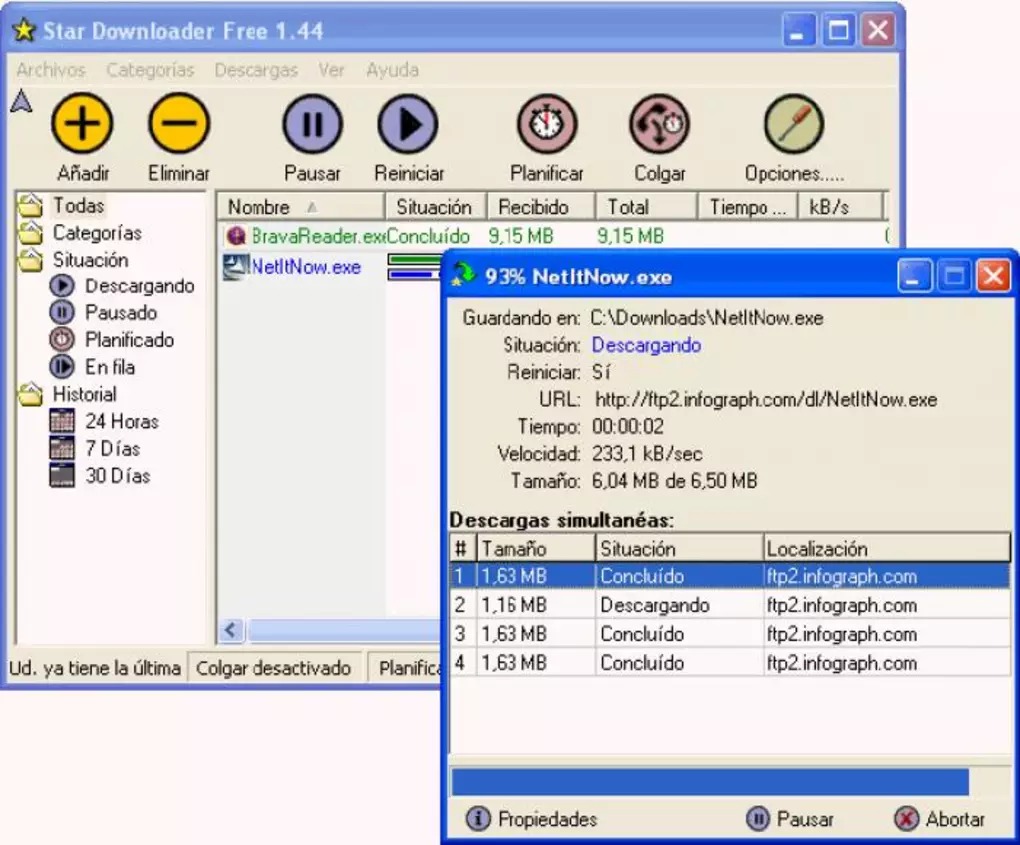Sort by Total column header
Screen dimensions: 1020x845
(x=646, y=207)
